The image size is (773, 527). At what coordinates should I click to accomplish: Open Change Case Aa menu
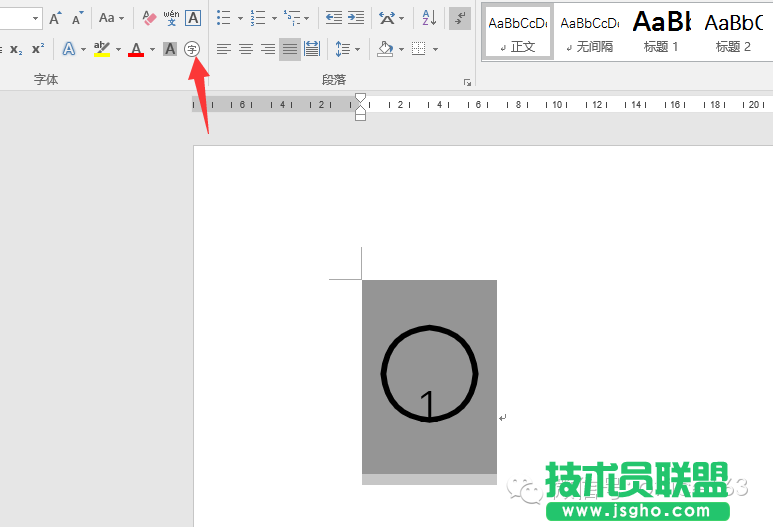(x=111, y=18)
